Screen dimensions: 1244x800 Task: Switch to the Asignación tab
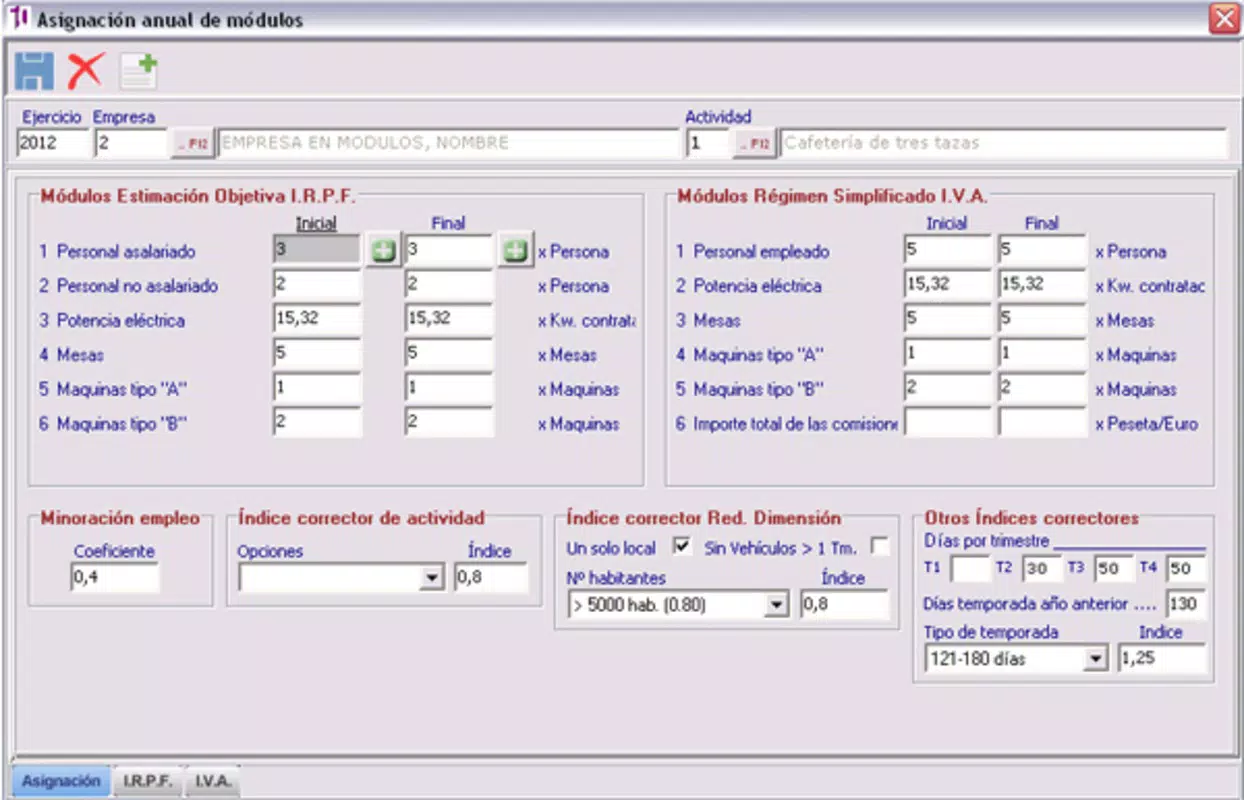[62, 781]
